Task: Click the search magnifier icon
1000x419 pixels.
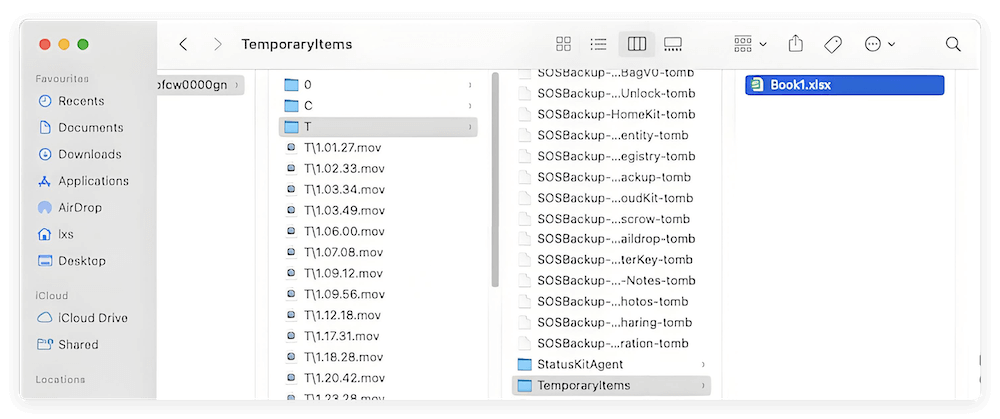Action: tap(953, 44)
